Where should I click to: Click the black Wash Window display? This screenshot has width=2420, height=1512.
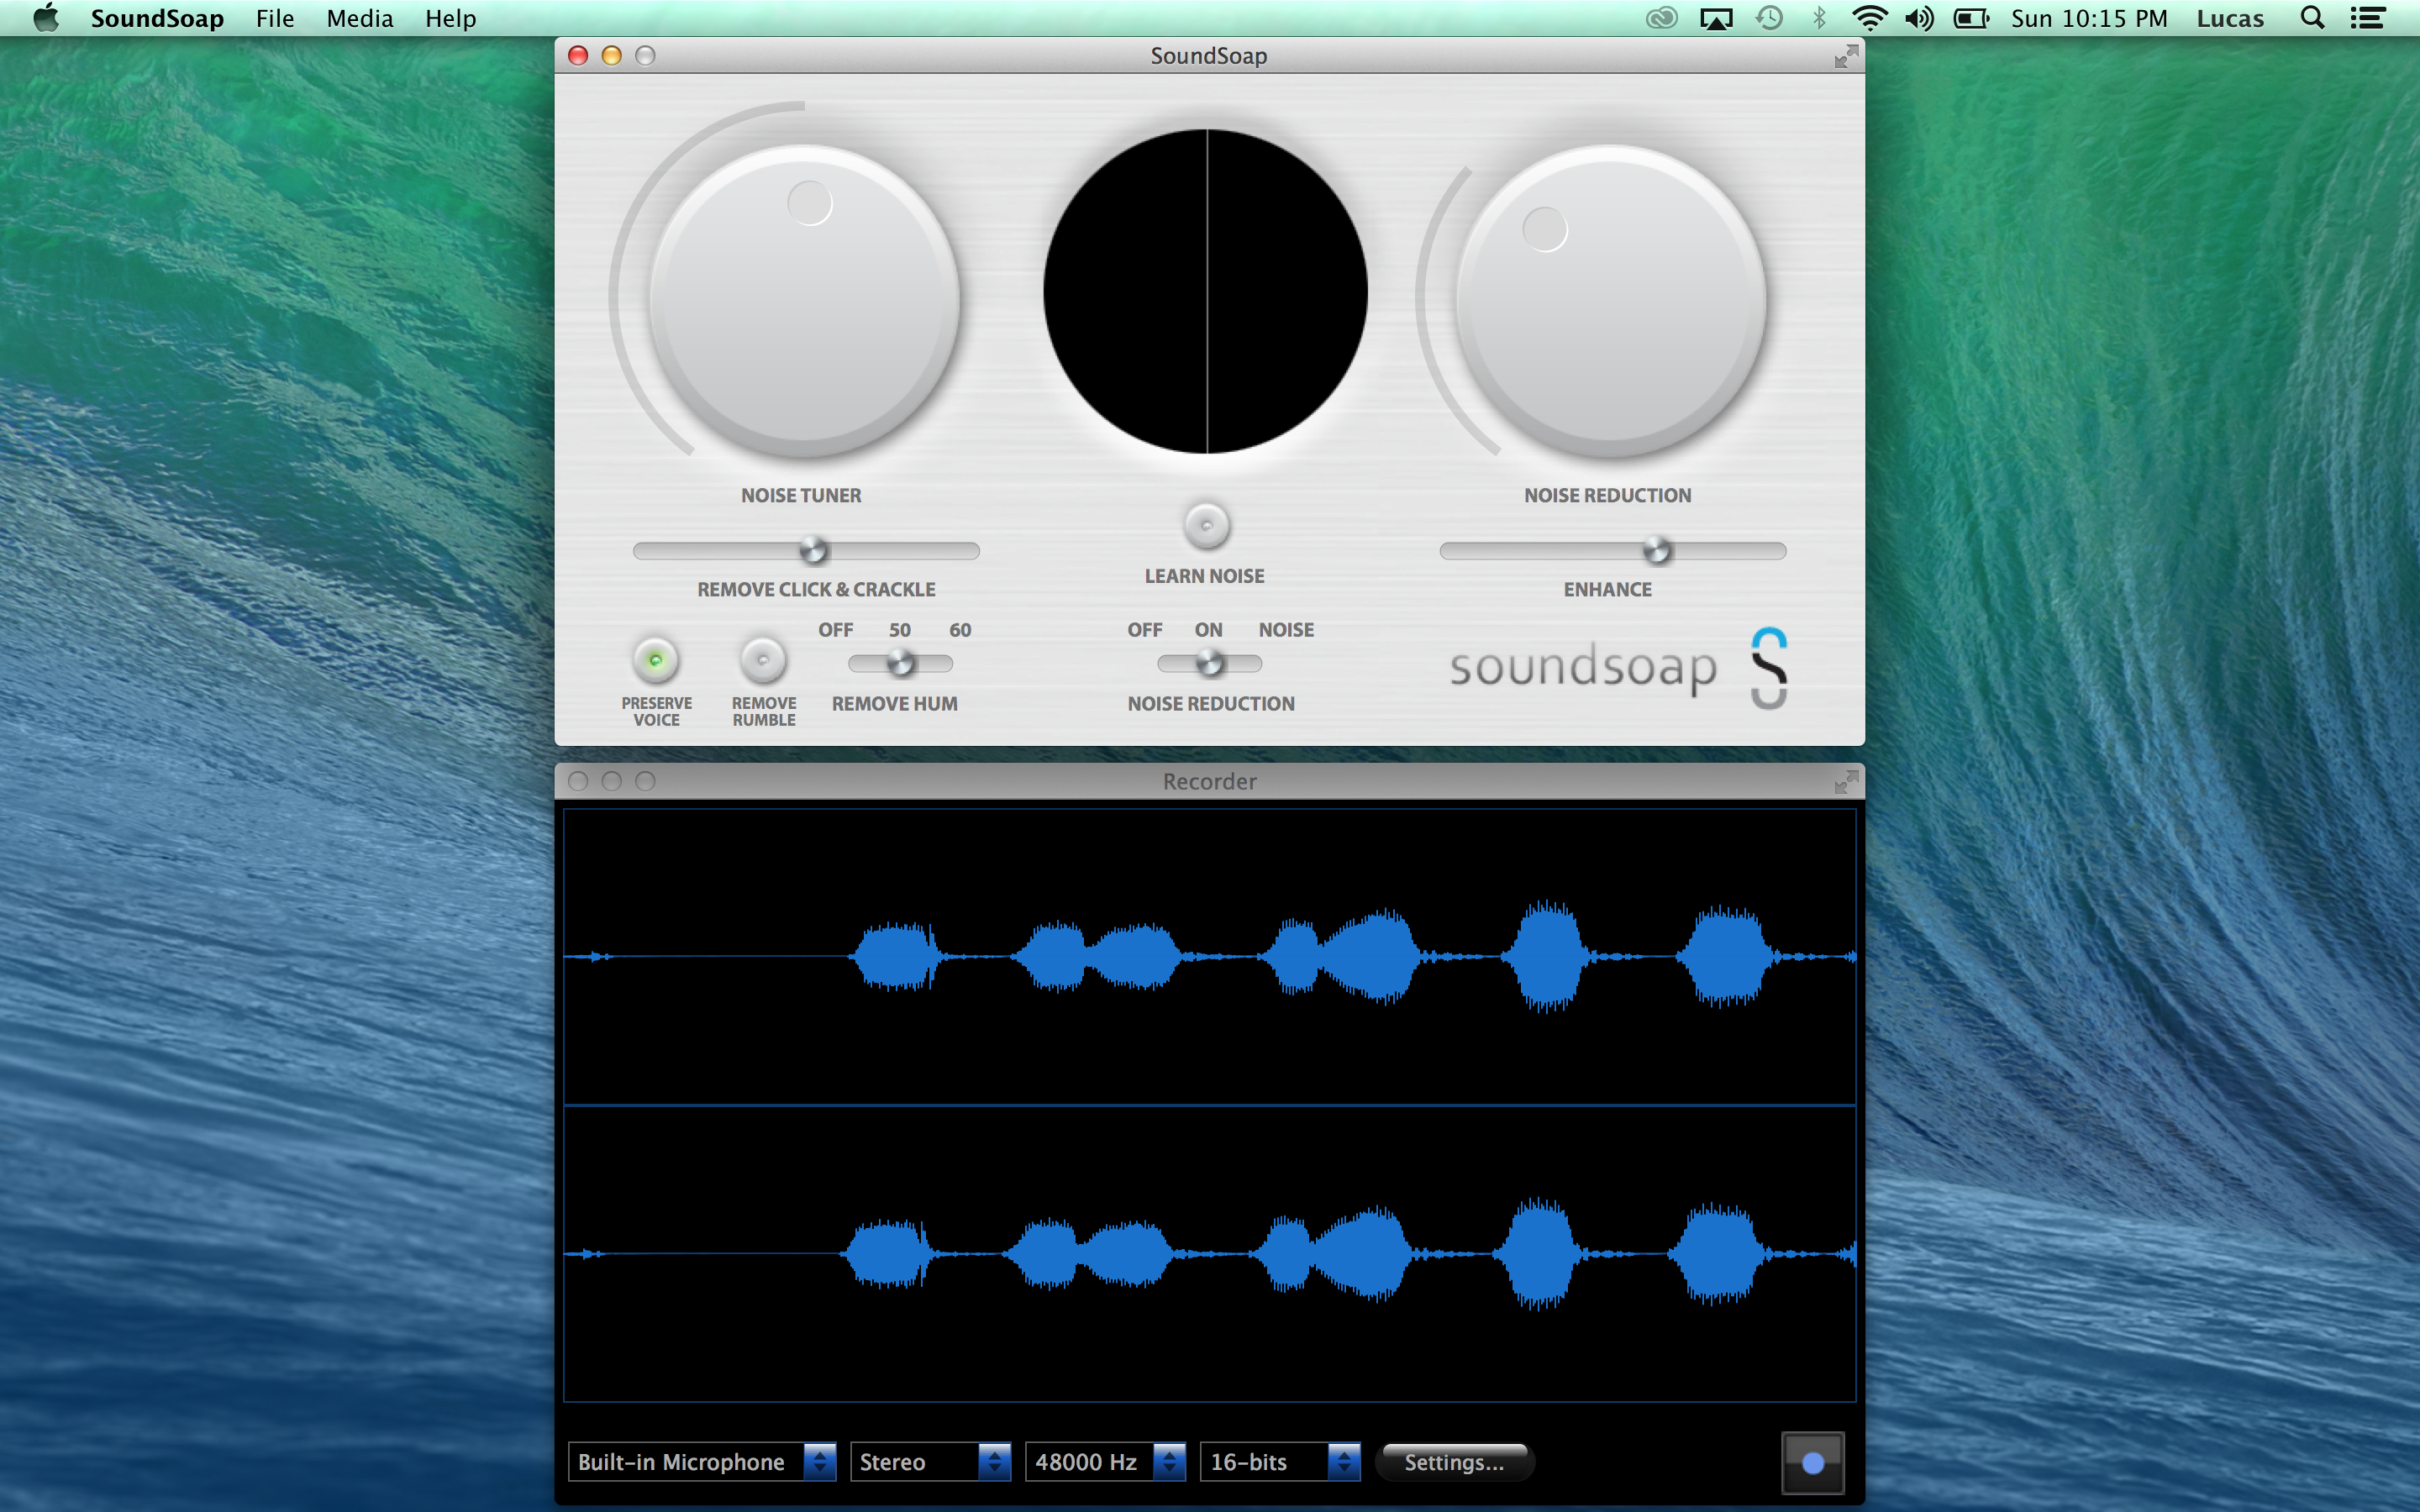(x=1206, y=291)
